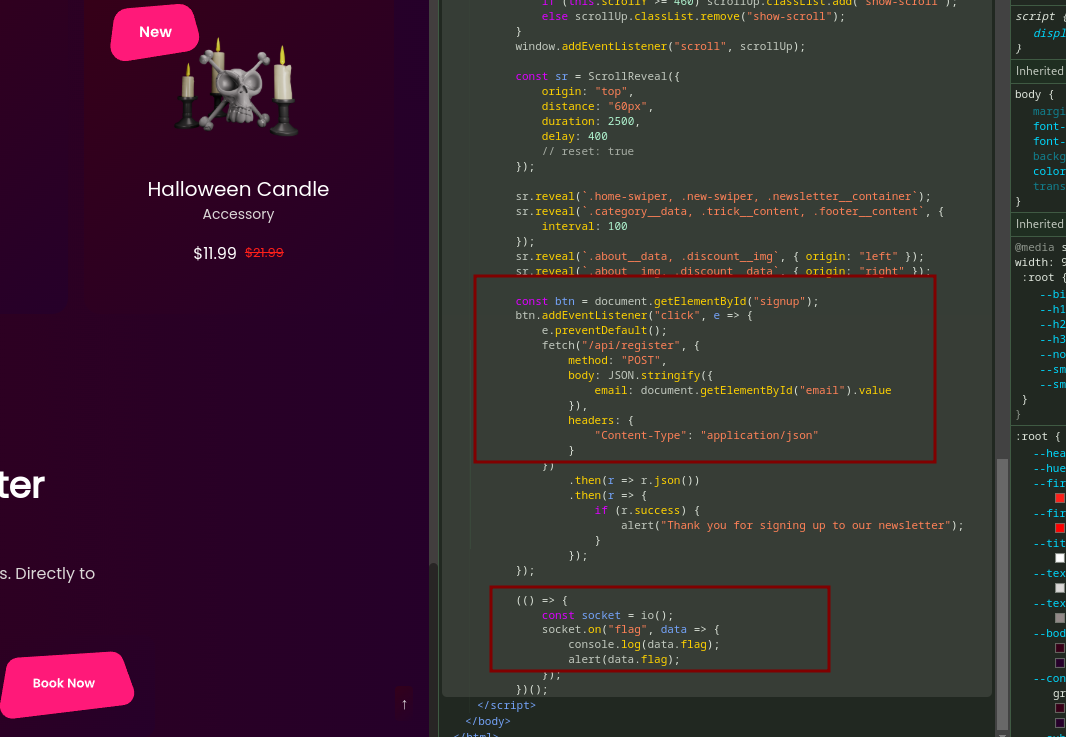Click the --hue variable in :root rule

point(1049,468)
